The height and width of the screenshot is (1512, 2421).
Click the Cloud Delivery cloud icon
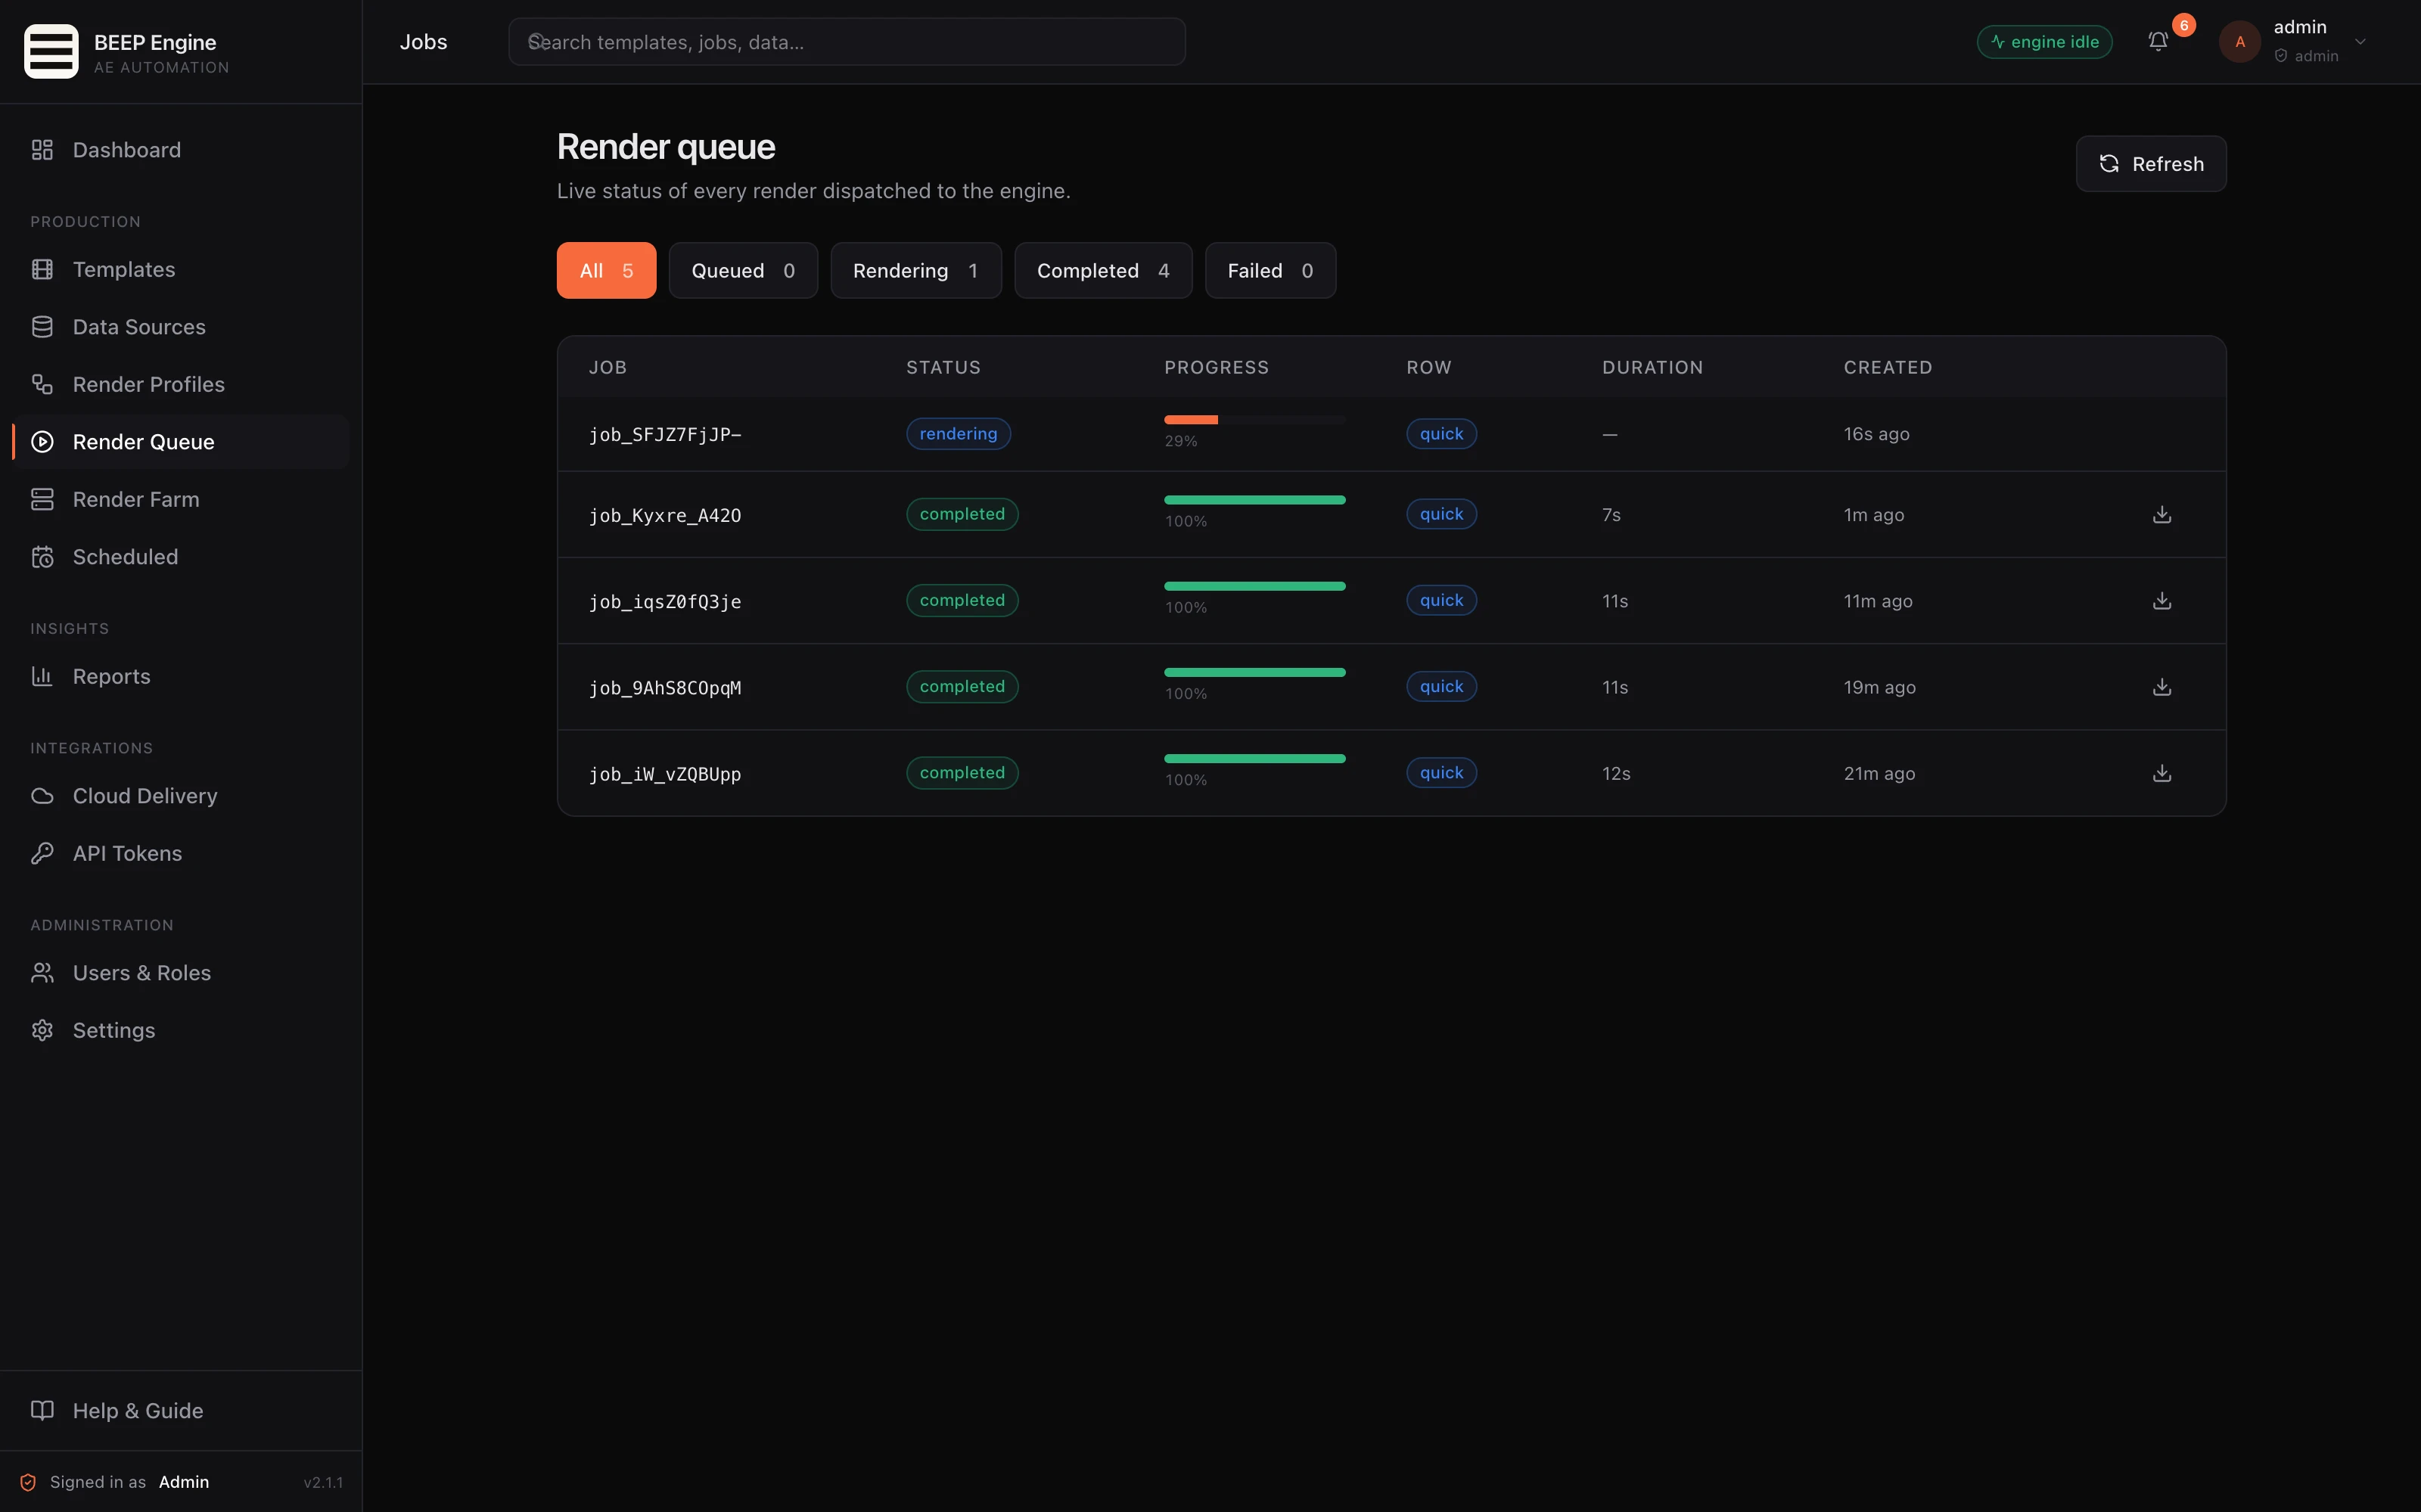[42, 796]
